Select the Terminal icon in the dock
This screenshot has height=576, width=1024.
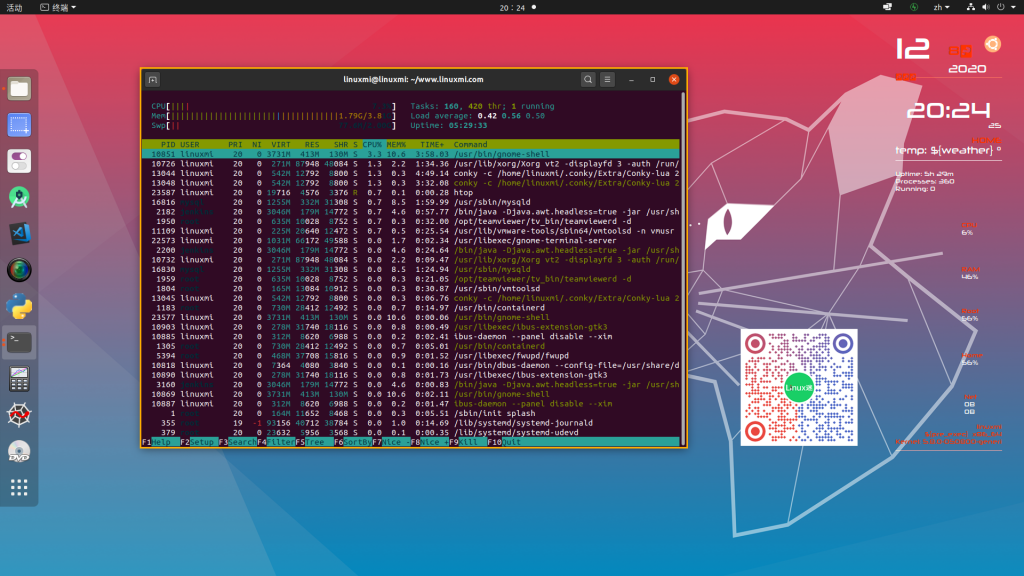(19, 342)
